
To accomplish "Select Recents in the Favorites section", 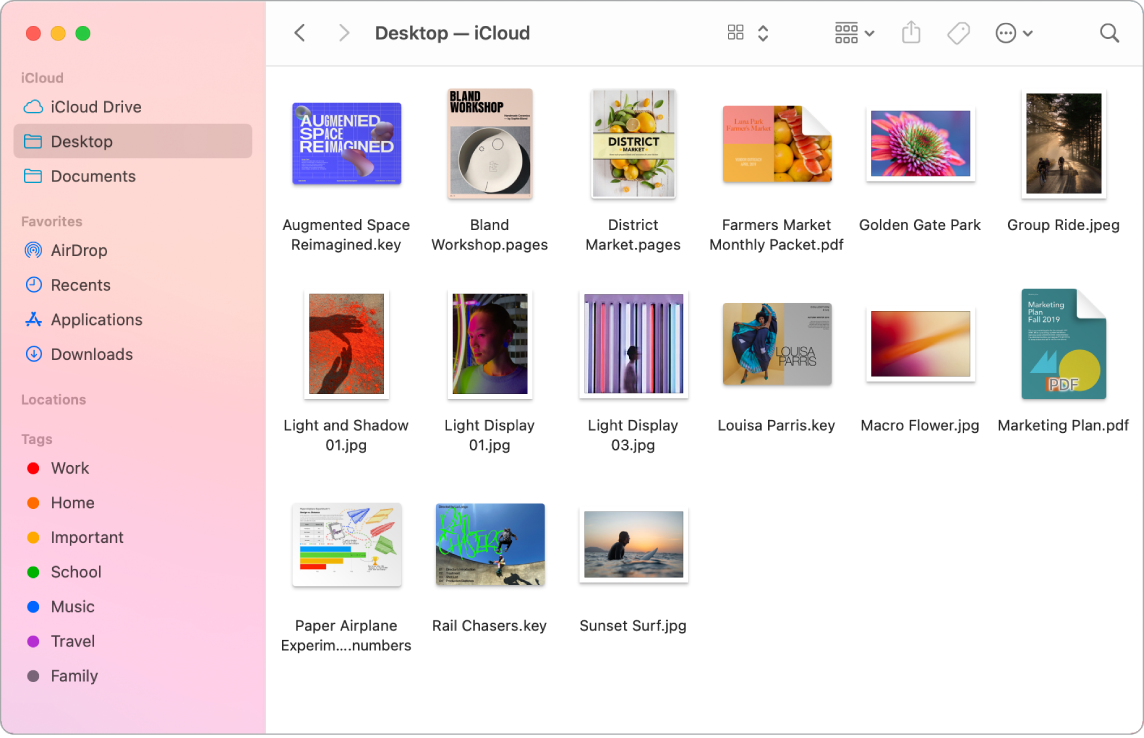I will (x=79, y=285).
